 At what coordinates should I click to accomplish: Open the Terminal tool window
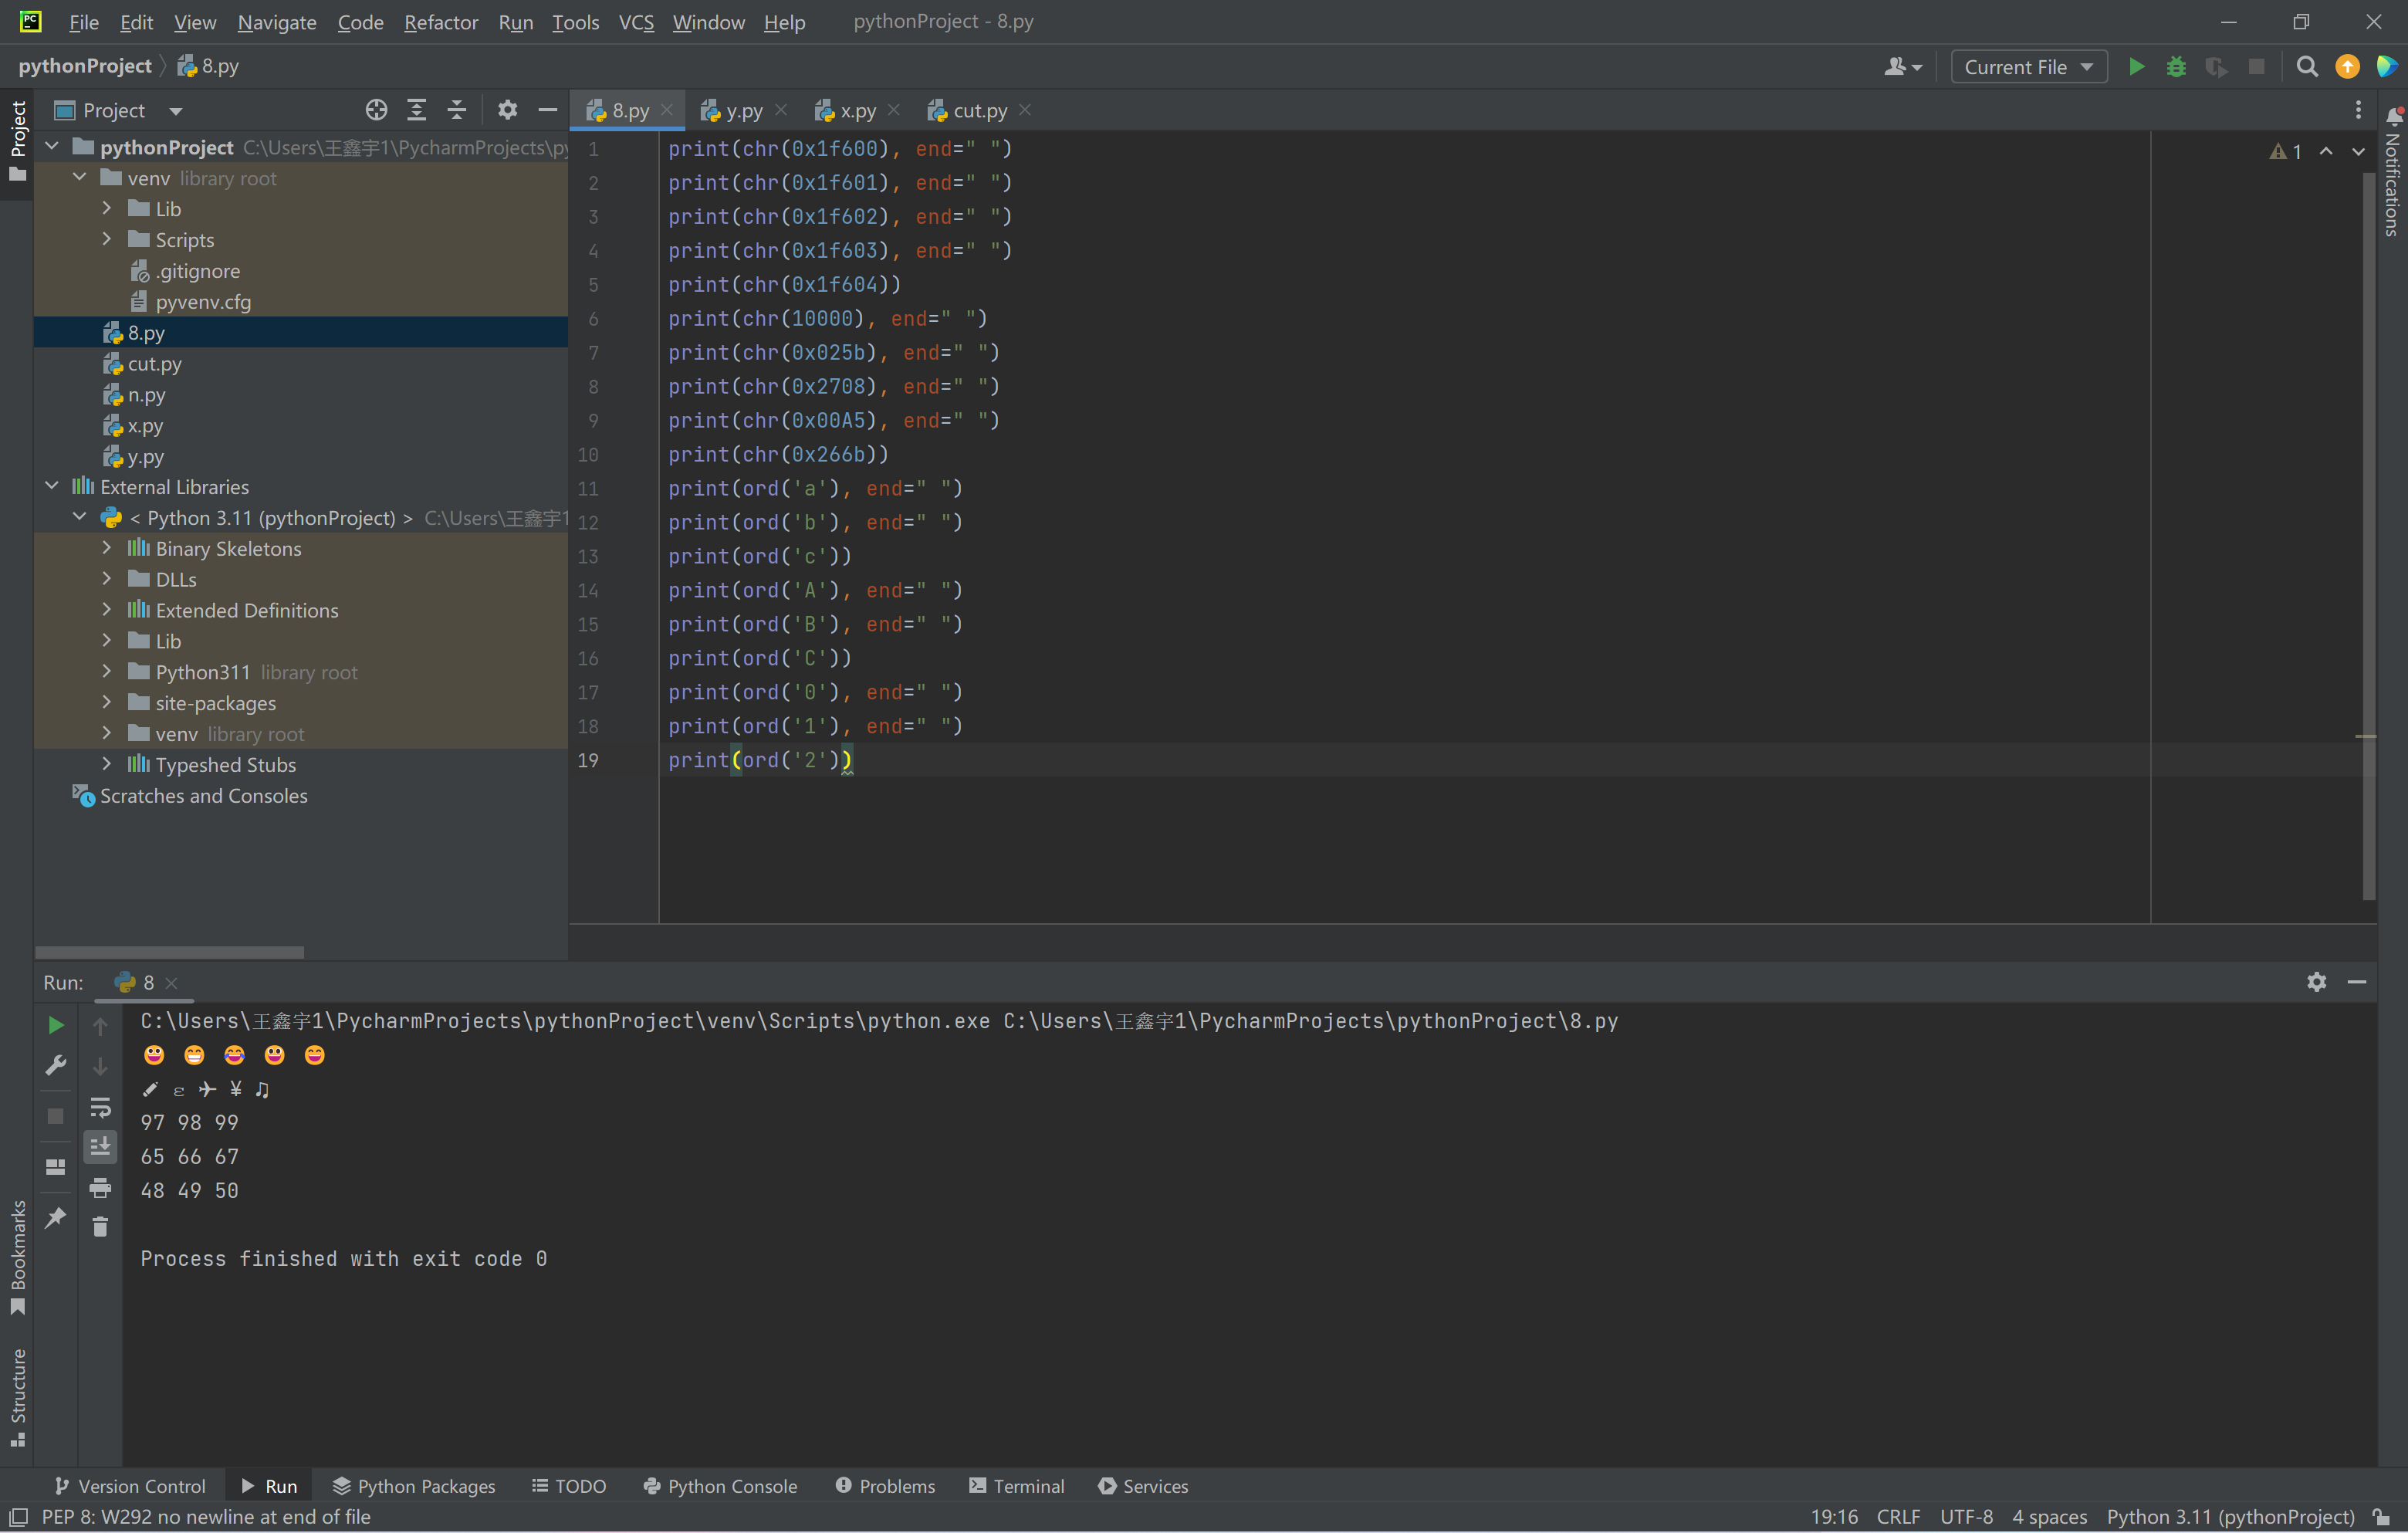coord(1017,1486)
